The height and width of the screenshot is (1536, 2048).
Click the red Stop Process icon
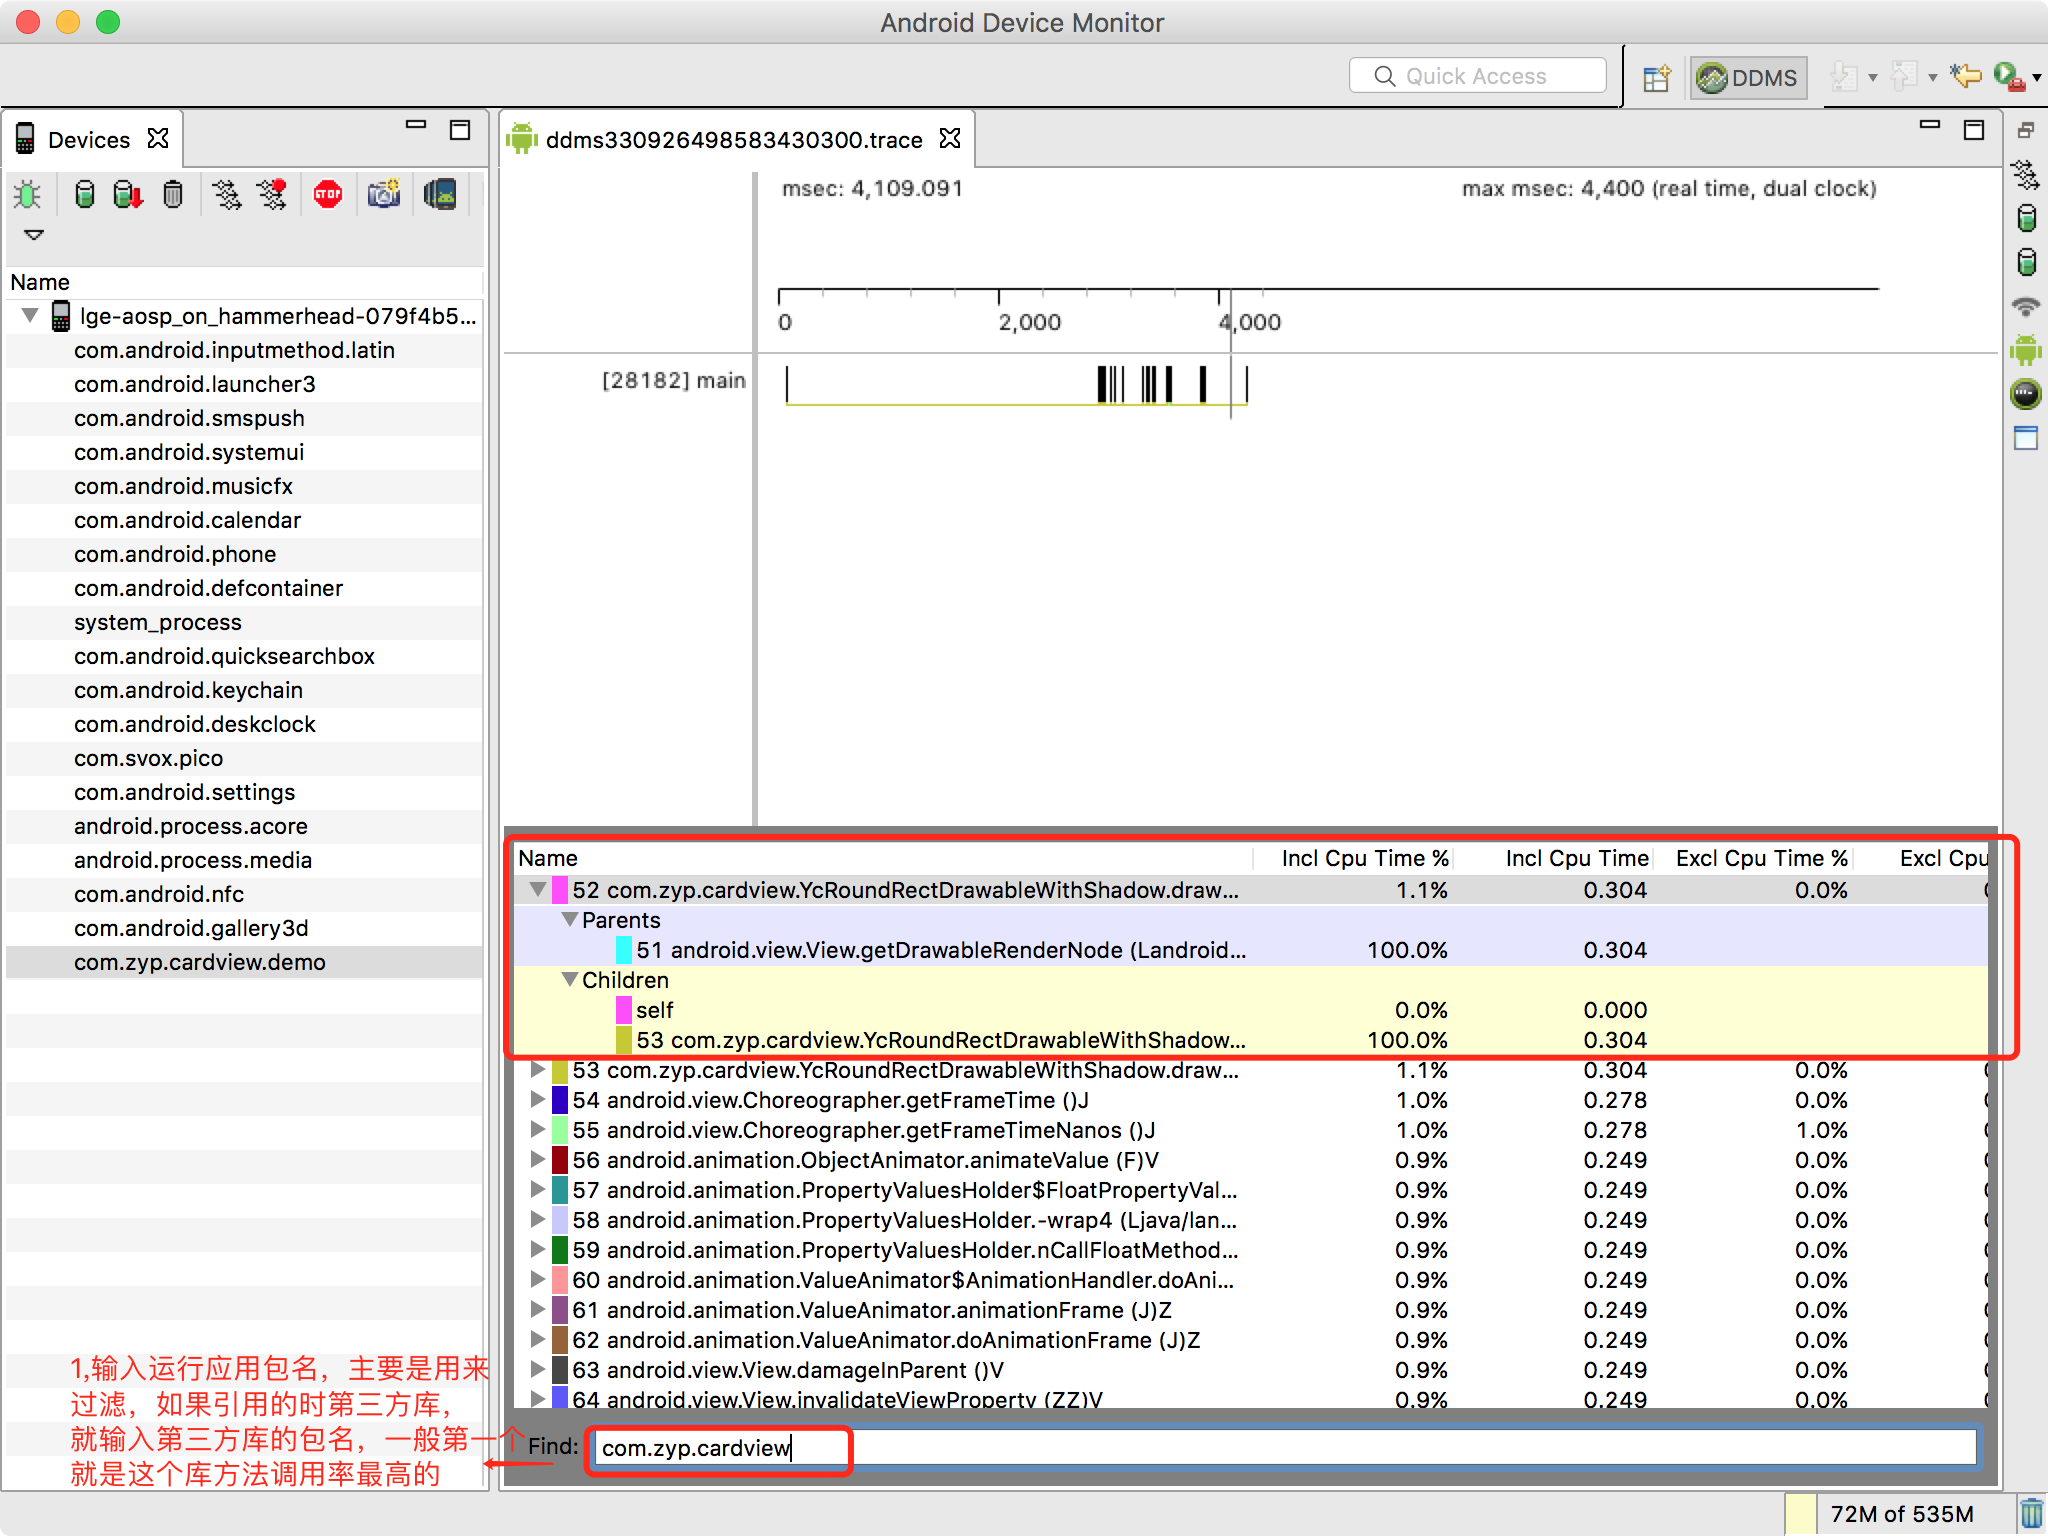click(x=328, y=194)
